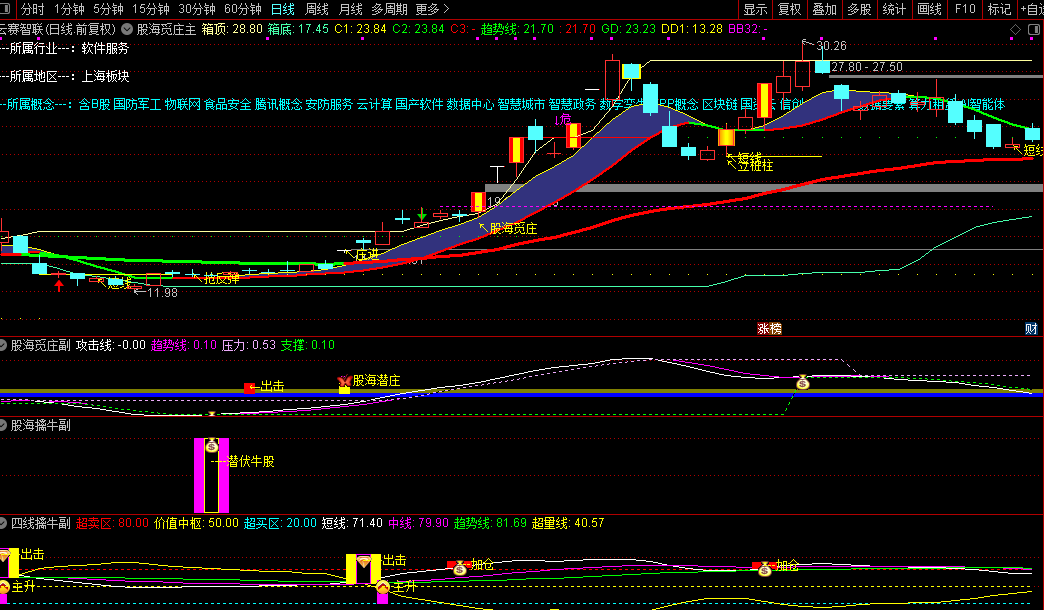Select the 5分钟 period tab
The image size is (1044, 610).
(108, 9)
